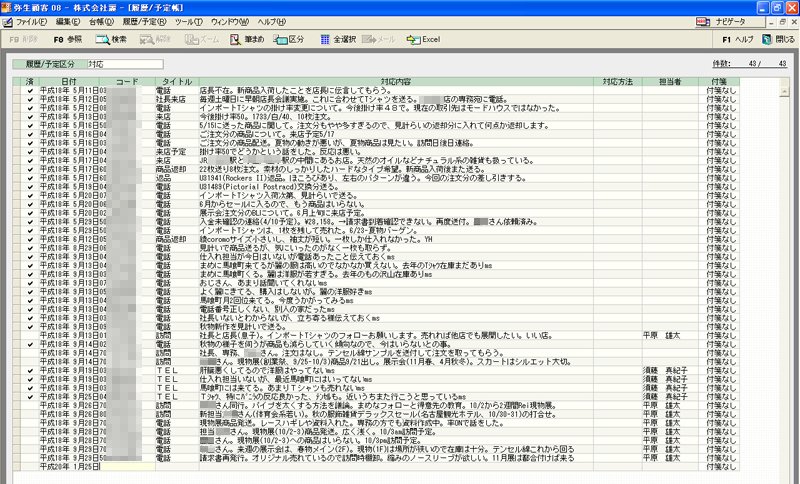Viewport: 800px width, 484px height.
Task: Select the 請求書再発行 content cell
Action: coord(396,458)
